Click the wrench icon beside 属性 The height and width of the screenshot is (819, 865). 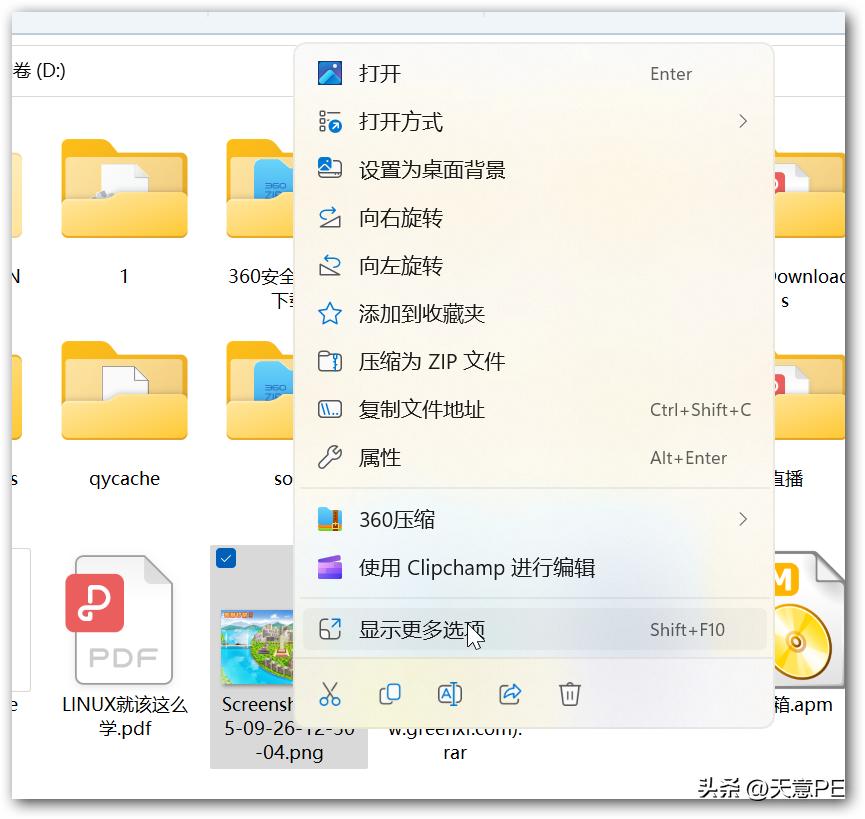330,458
